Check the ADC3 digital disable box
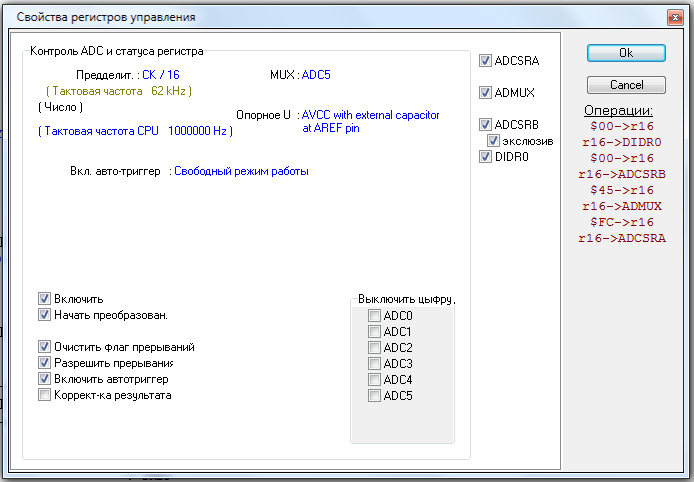The image size is (694, 482). pos(374,364)
